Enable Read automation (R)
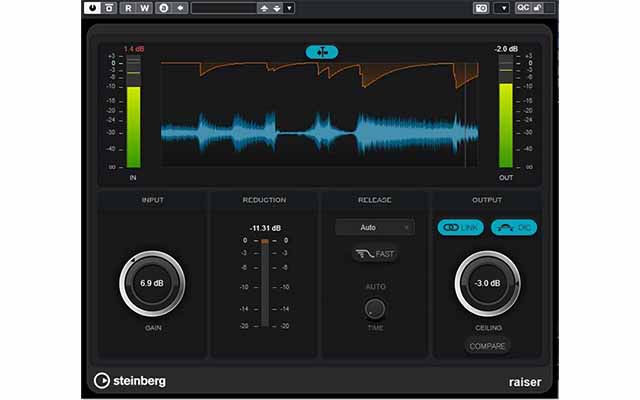Screen dimensions: 640x400 point(128,8)
